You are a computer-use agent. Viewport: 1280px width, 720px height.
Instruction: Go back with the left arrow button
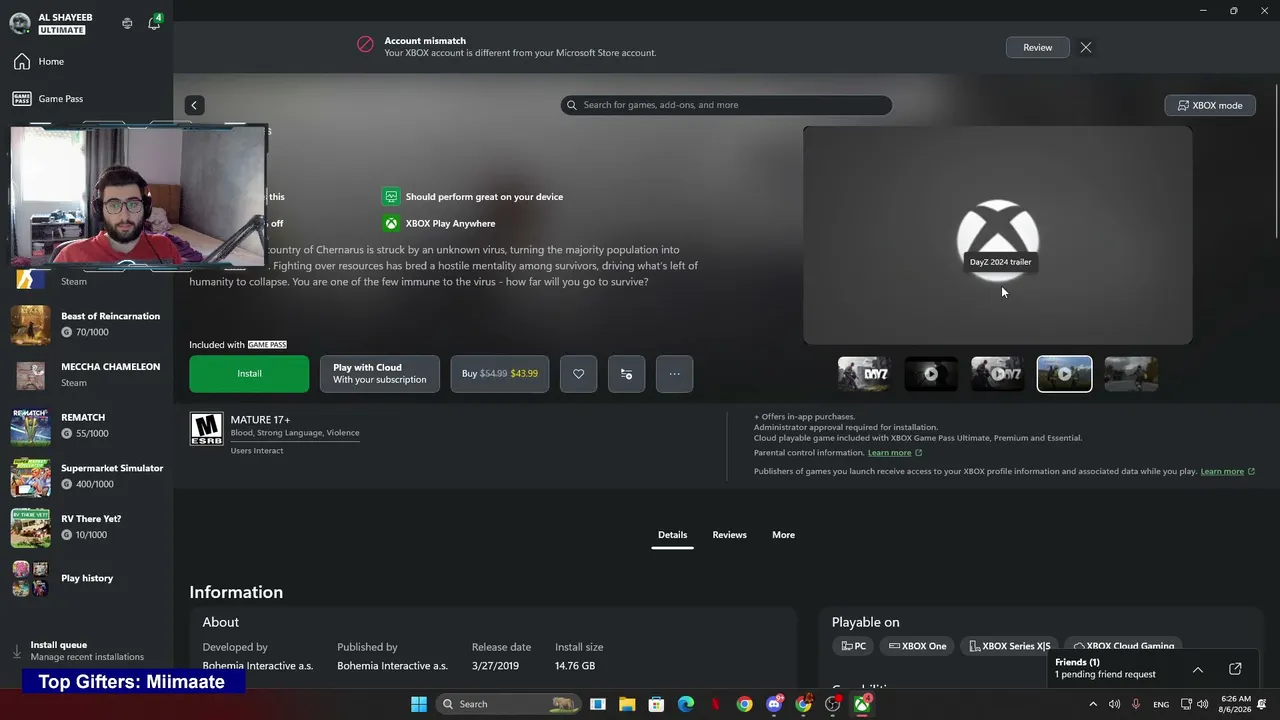click(194, 105)
